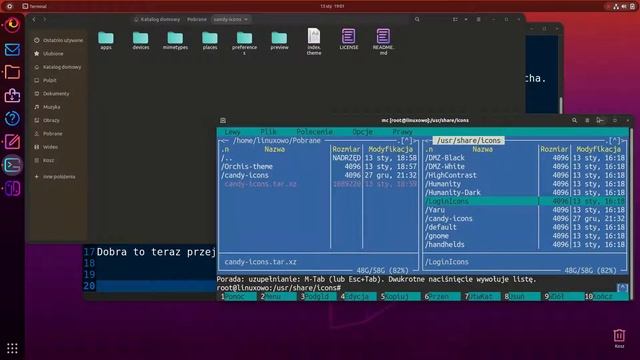The image size is (640, 360).
Task: Click the system tray status icons
Action: pyautogui.click(x=624, y=6)
